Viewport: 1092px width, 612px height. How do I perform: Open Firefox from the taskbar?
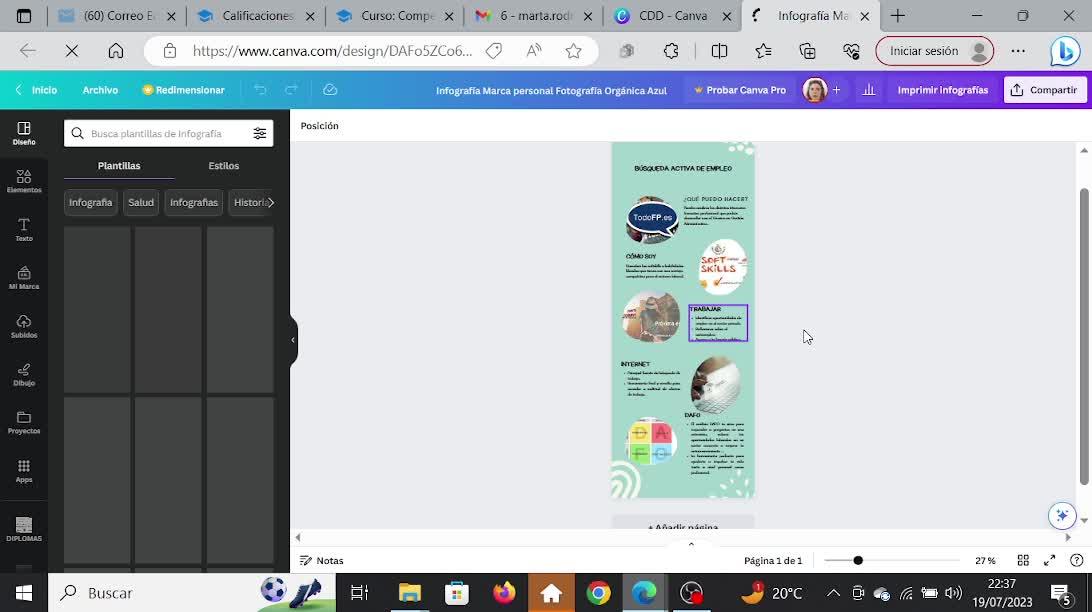coord(504,593)
